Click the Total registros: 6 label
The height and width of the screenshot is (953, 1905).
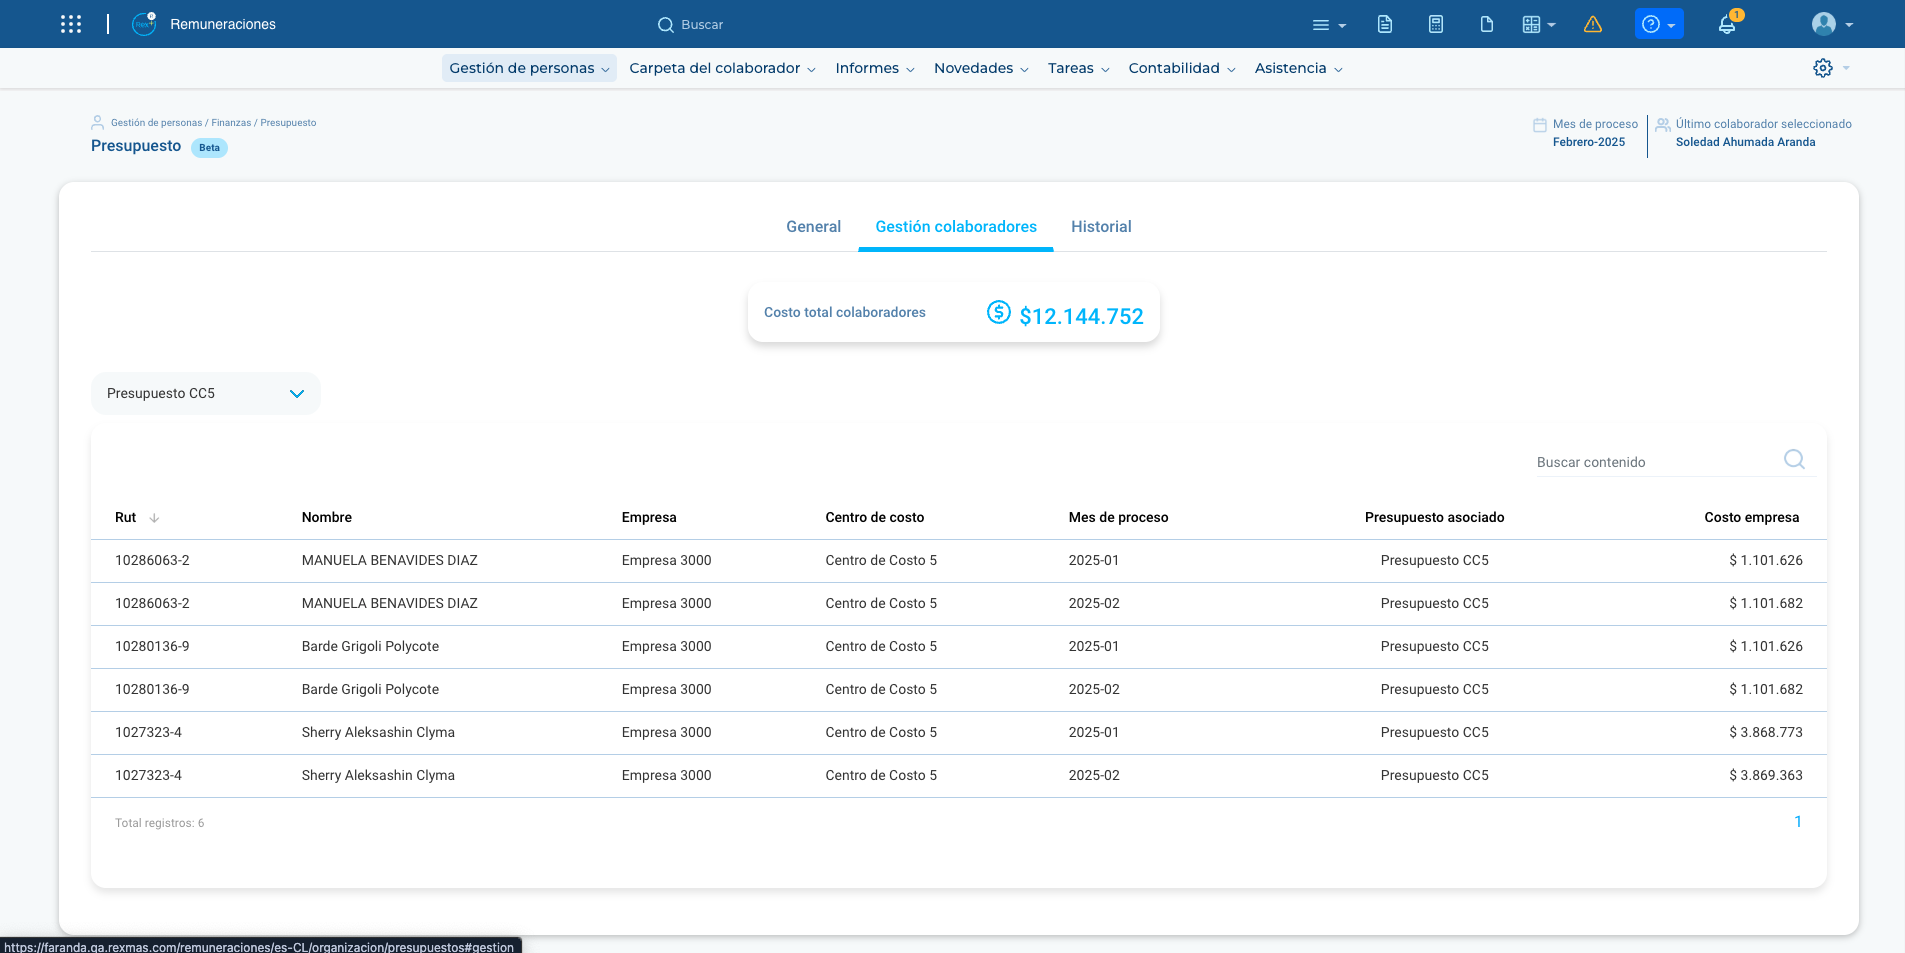click(159, 823)
